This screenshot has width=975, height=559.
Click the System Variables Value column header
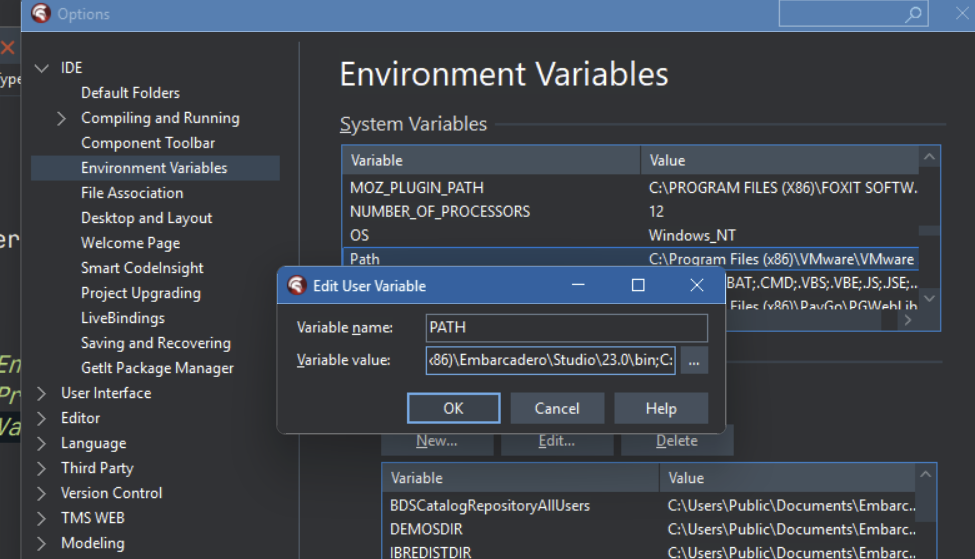[780, 160]
